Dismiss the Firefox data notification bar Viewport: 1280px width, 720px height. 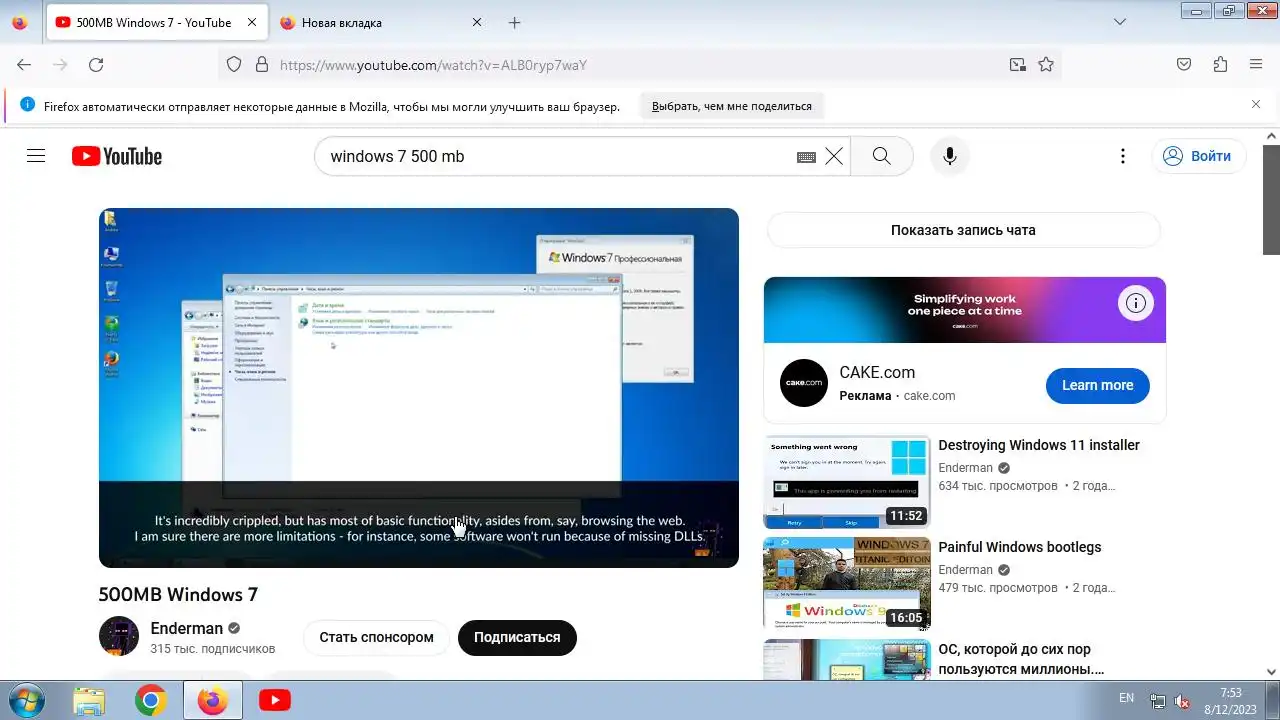pos(1256,104)
